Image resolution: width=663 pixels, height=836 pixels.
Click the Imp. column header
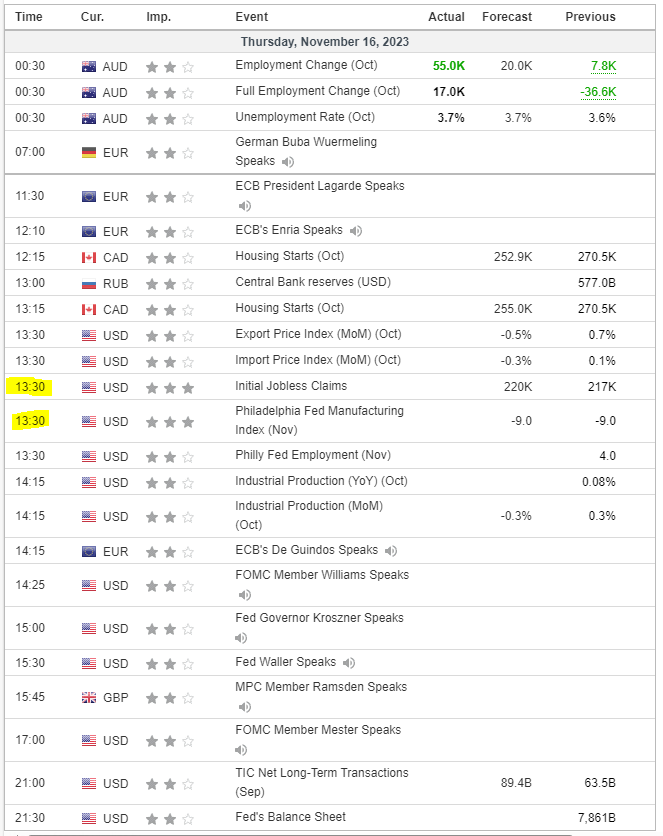(x=158, y=17)
